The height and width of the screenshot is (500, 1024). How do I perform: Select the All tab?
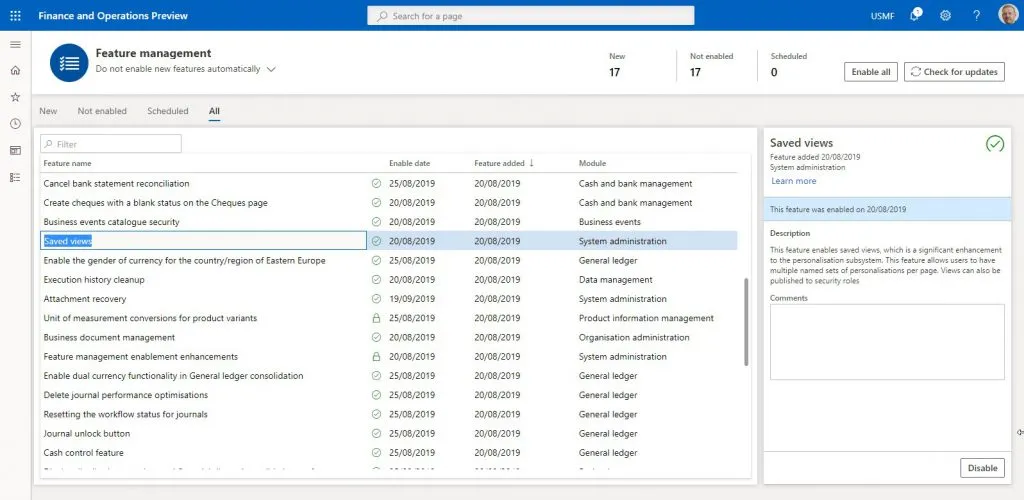pos(214,111)
